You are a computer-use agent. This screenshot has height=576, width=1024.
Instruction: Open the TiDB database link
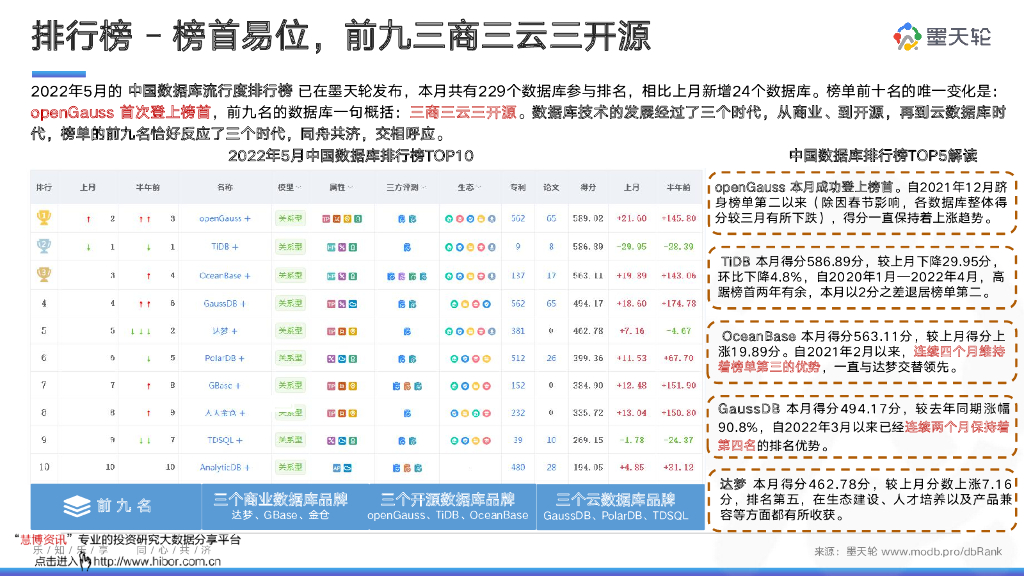point(220,247)
